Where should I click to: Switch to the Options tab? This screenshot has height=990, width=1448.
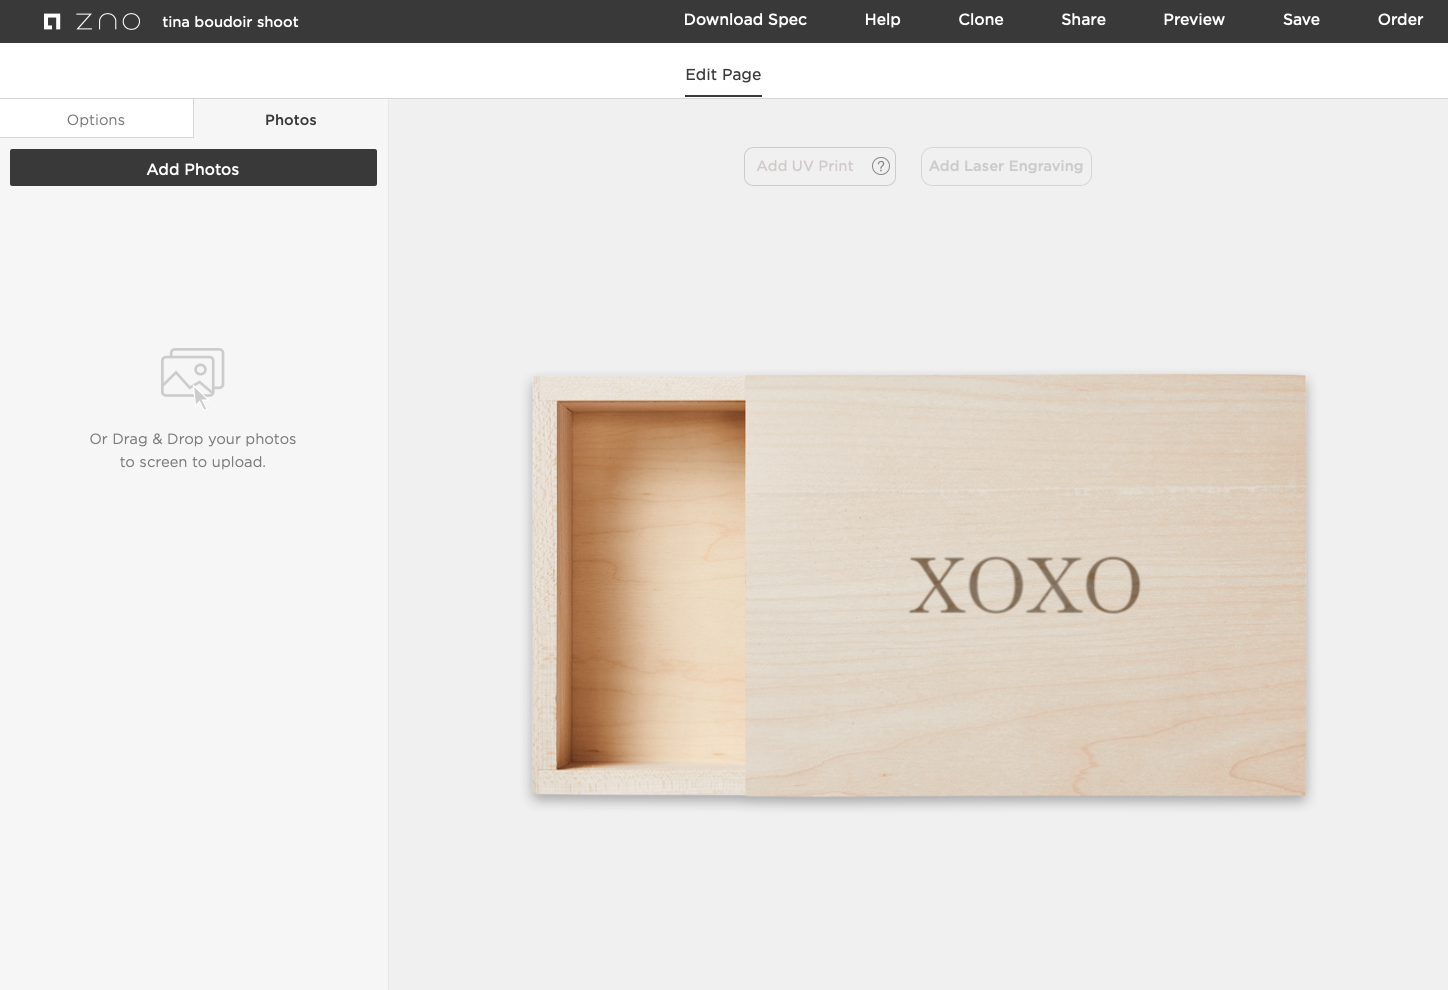point(96,119)
